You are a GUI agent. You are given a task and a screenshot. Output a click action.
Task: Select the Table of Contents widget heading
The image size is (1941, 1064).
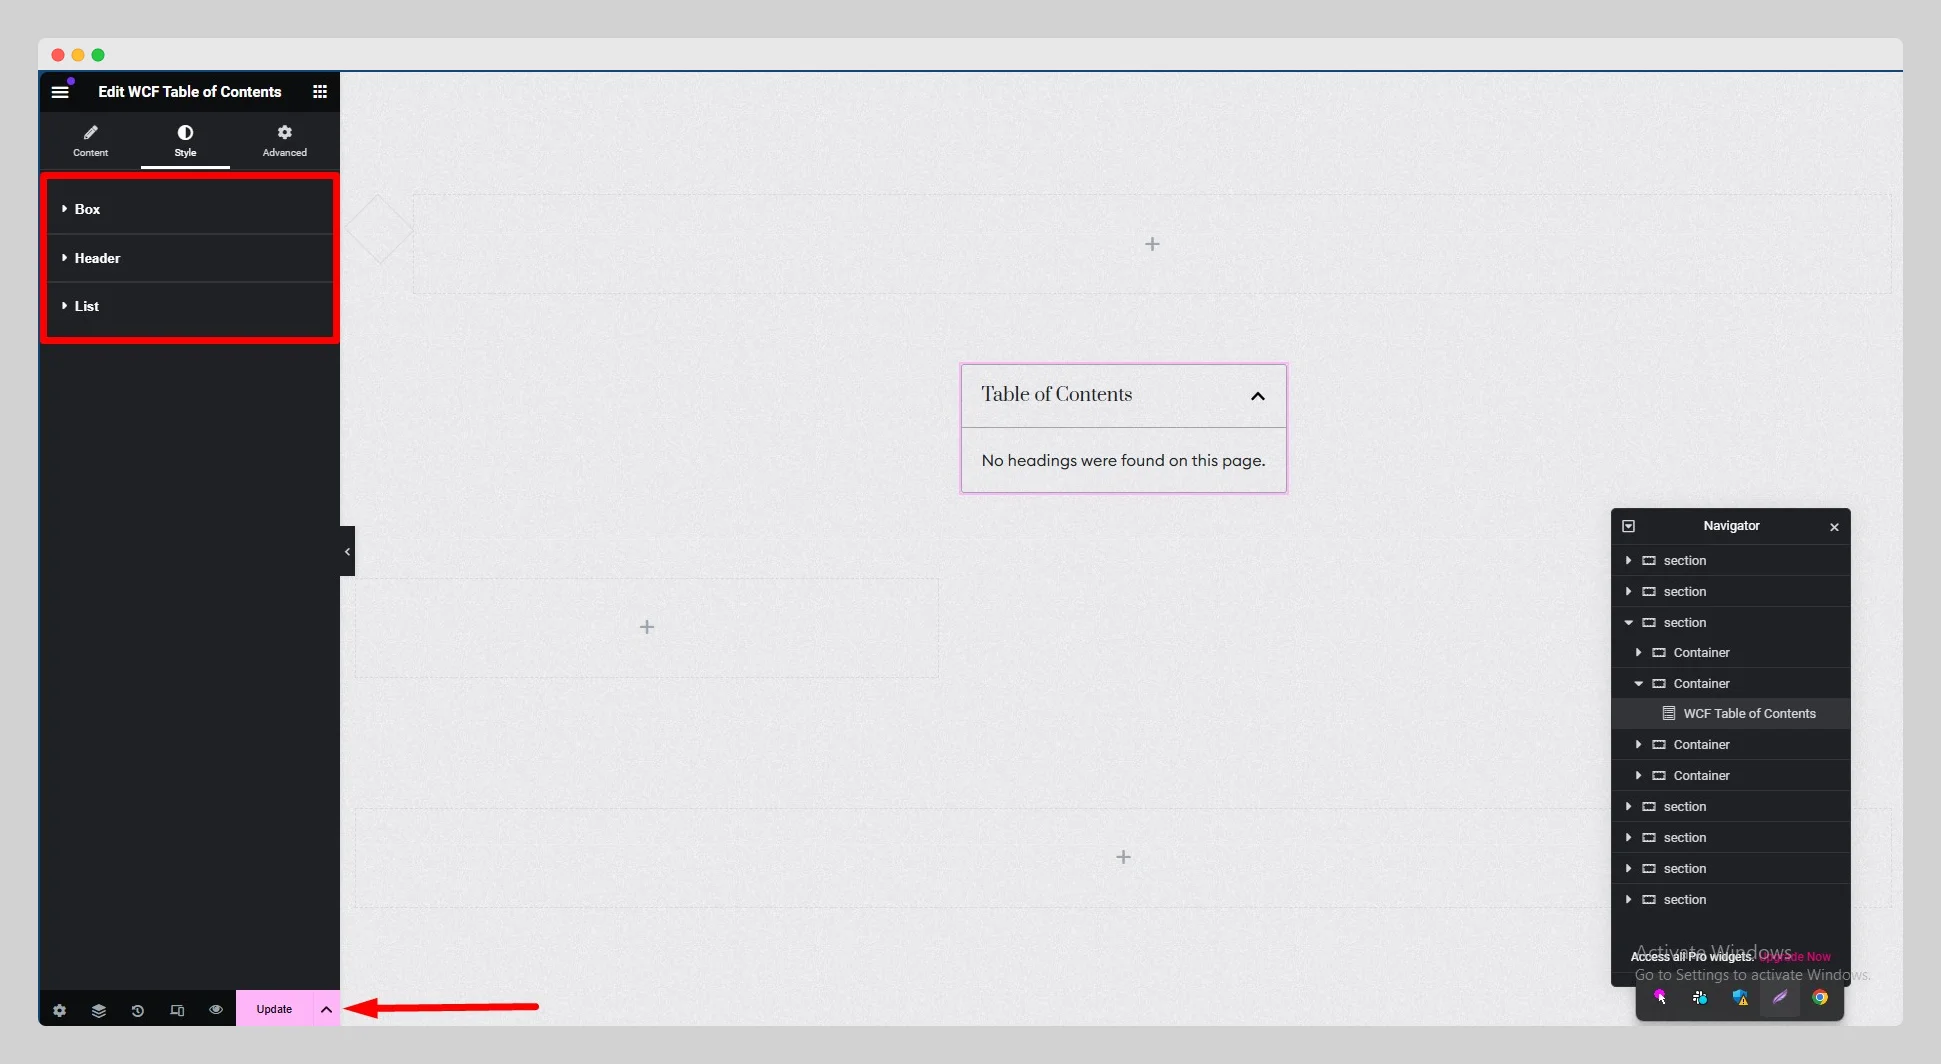click(x=1057, y=394)
